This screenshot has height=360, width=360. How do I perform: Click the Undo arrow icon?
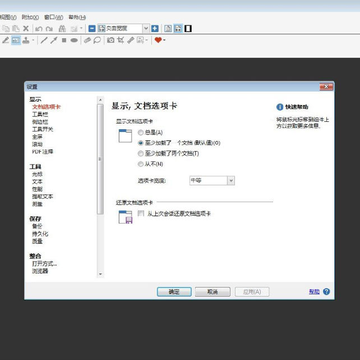pos(39,29)
